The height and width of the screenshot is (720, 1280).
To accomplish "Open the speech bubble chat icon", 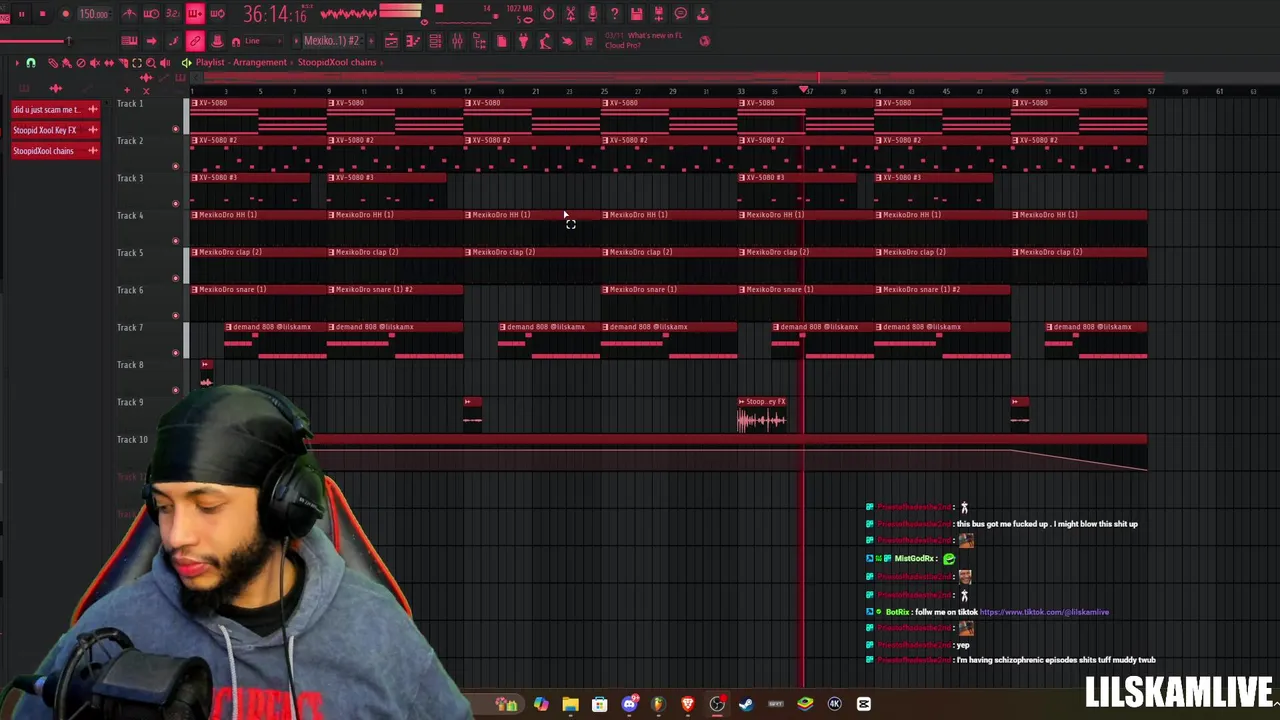I will click(x=680, y=14).
